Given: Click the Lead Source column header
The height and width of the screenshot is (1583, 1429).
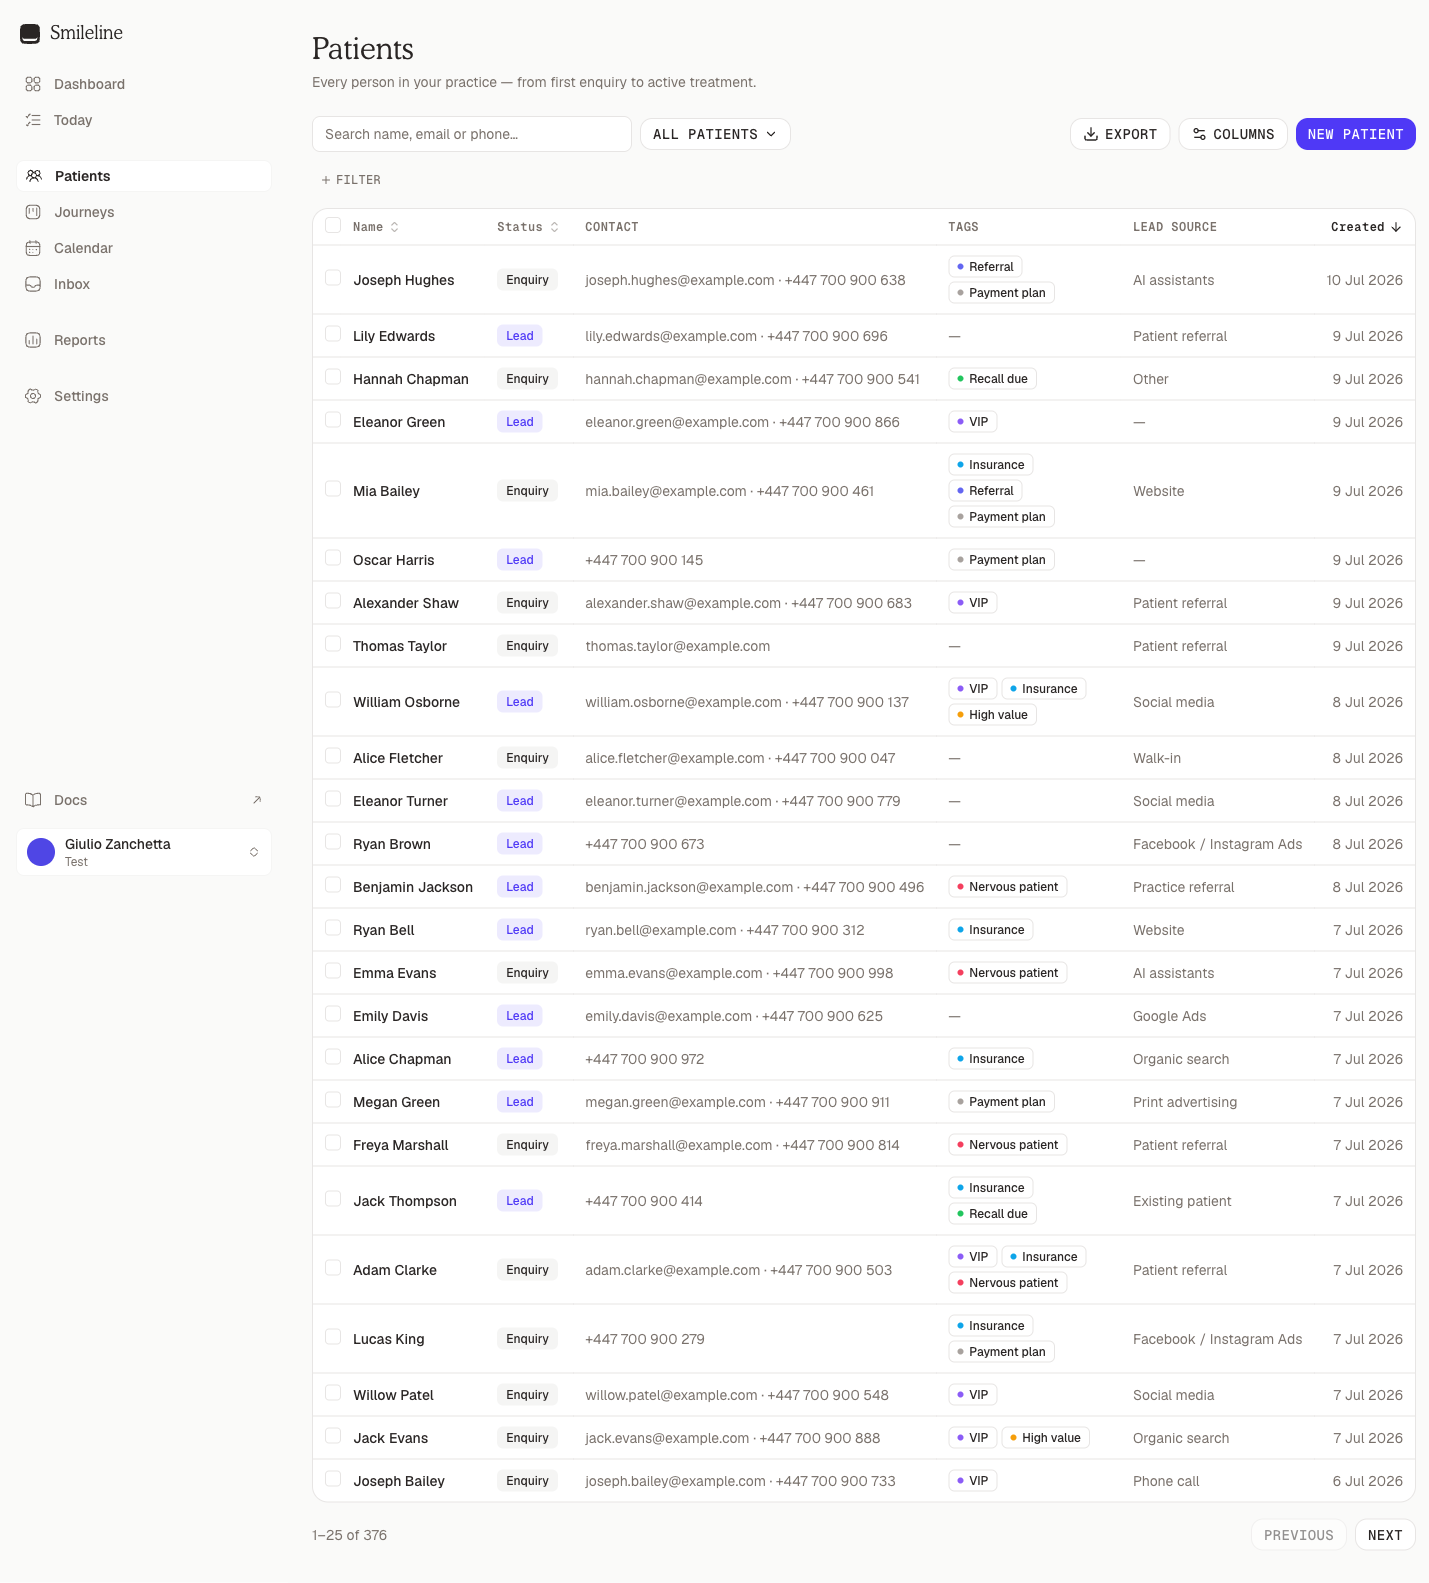Looking at the screenshot, I should [1175, 227].
